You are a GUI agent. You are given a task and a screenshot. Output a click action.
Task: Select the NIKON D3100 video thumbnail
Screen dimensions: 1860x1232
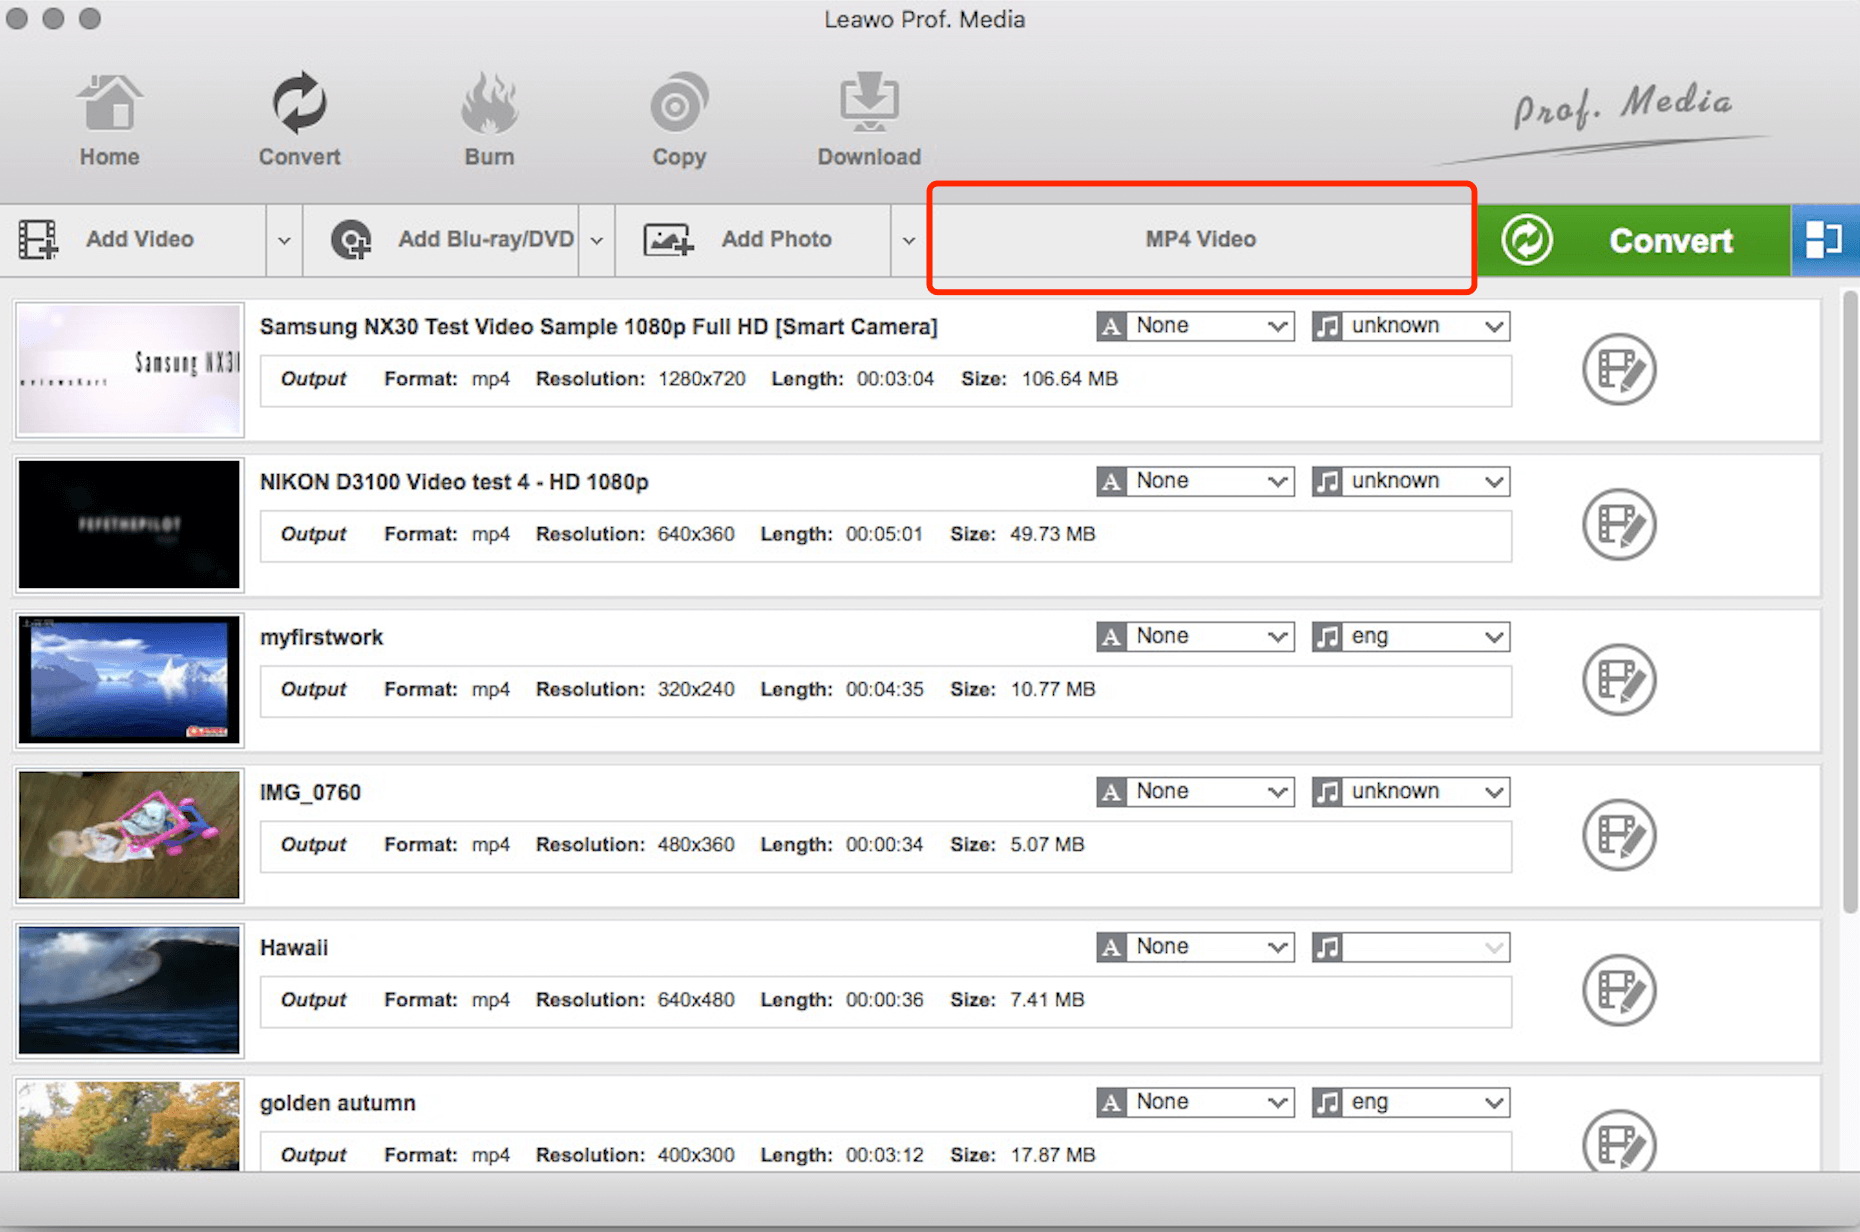point(129,524)
